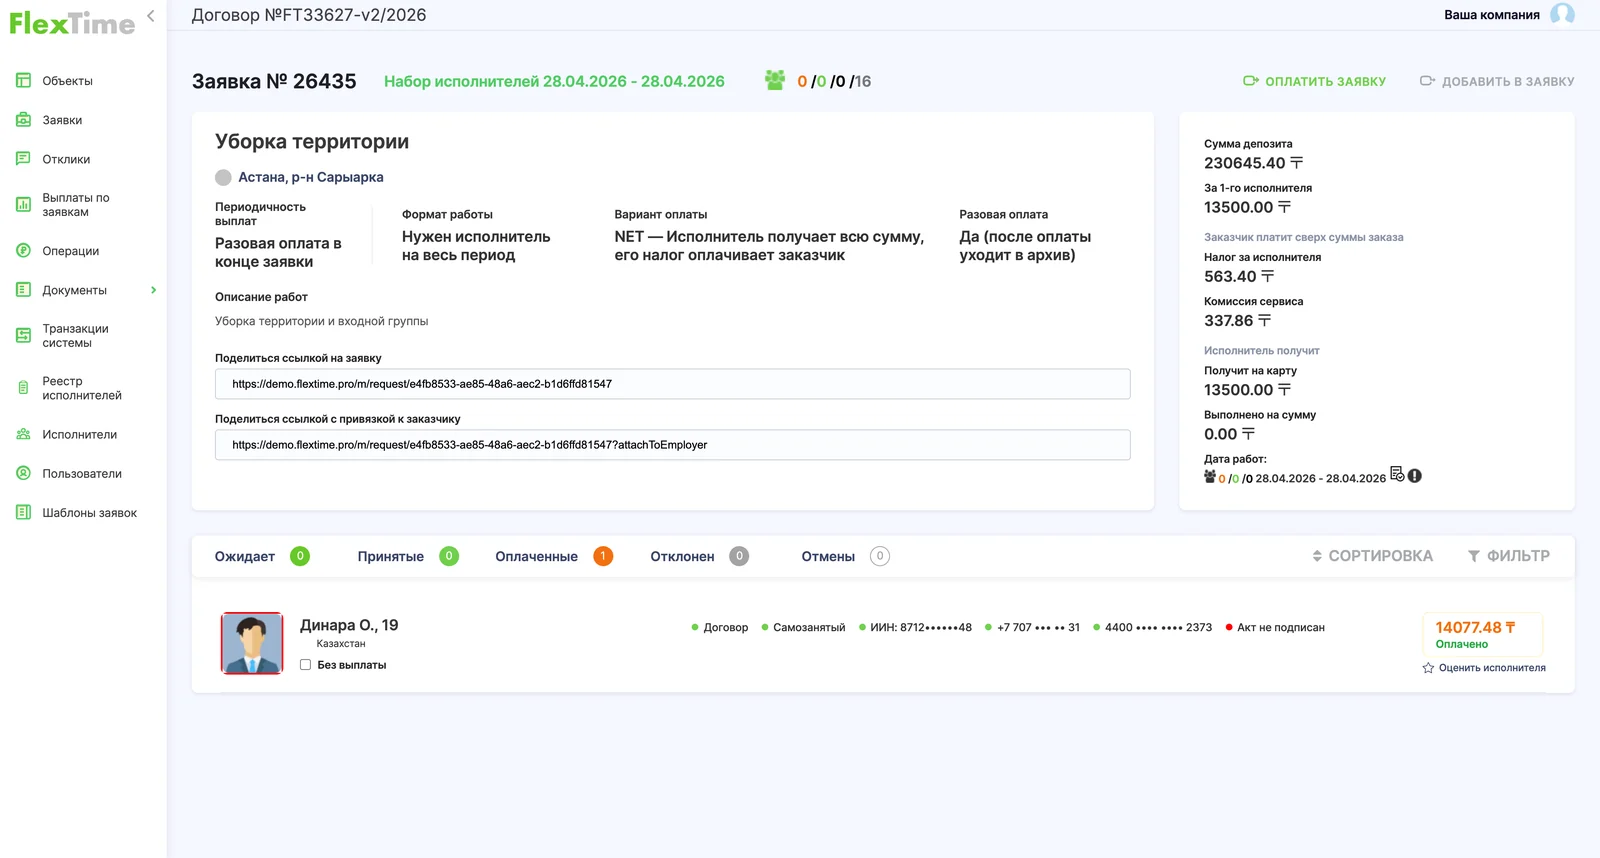This screenshot has height=858, width=1600.
Task: Click the Реестр исполнителей clipboard icon
Action: pos(23,388)
